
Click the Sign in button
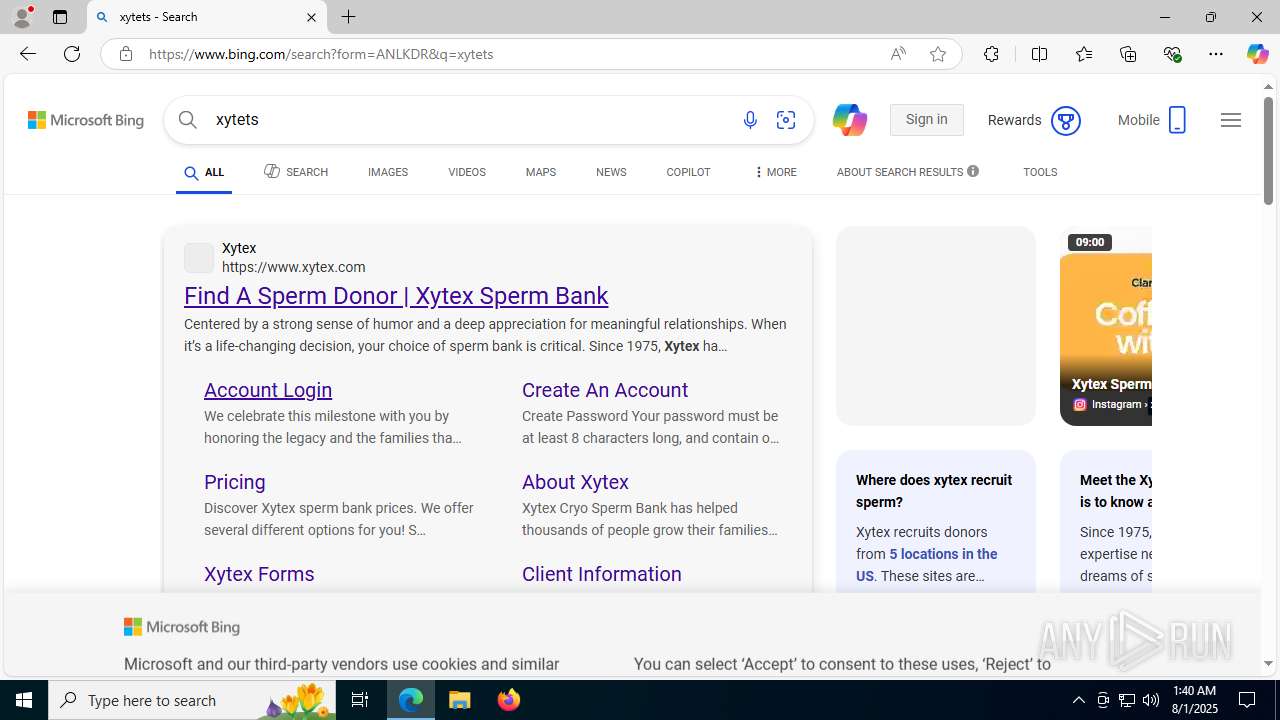[x=926, y=120]
